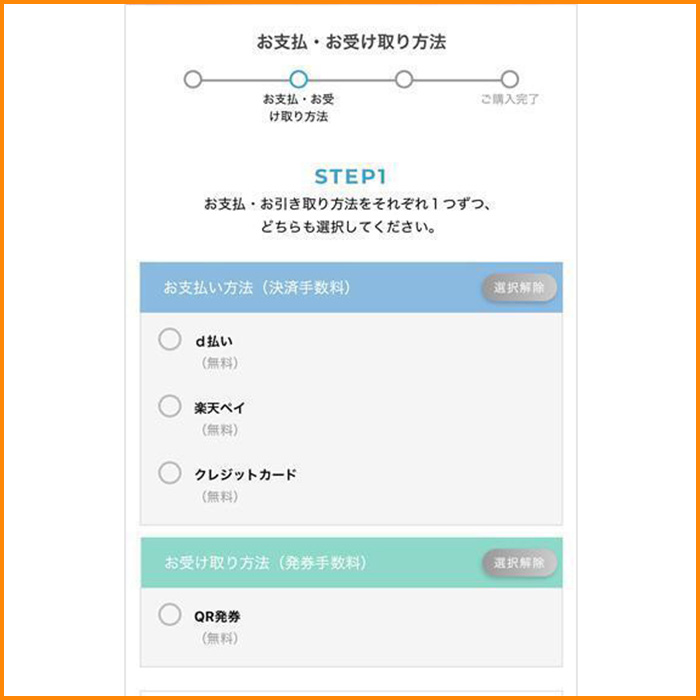Clear payment selection with 選択解除 in お支払い方法 header
The width and height of the screenshot is (700, 700).
pyautogui.click(x=519, y=288)
